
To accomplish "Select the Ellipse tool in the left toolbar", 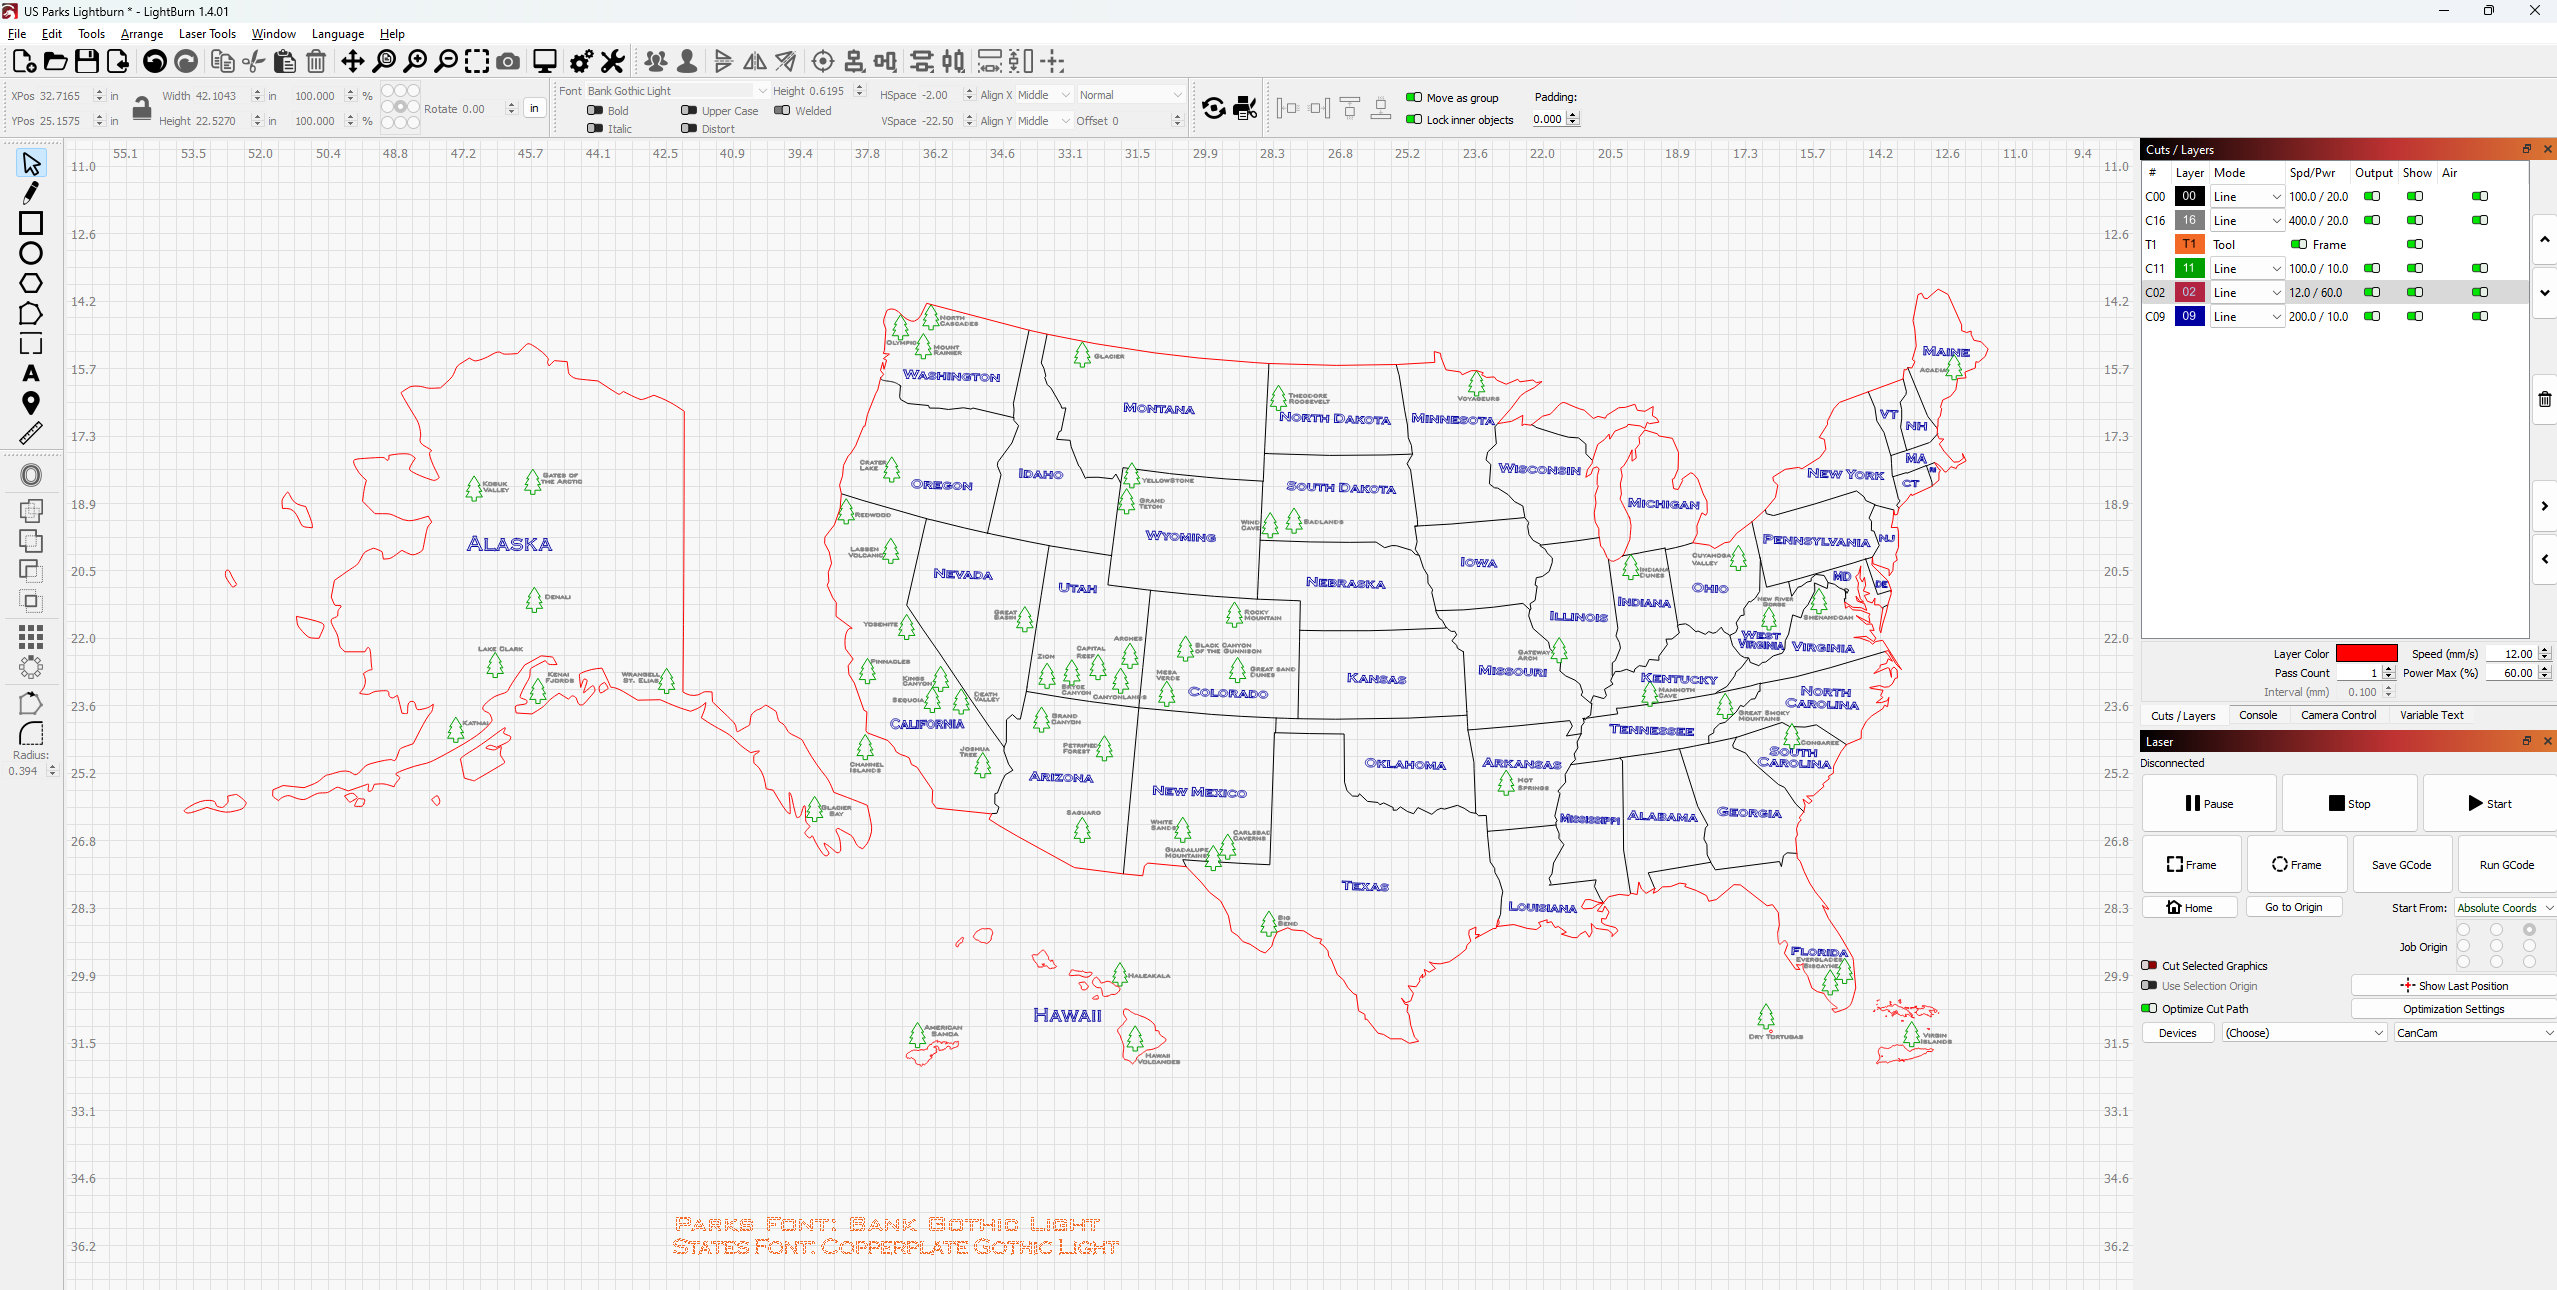I will [30, 253].
